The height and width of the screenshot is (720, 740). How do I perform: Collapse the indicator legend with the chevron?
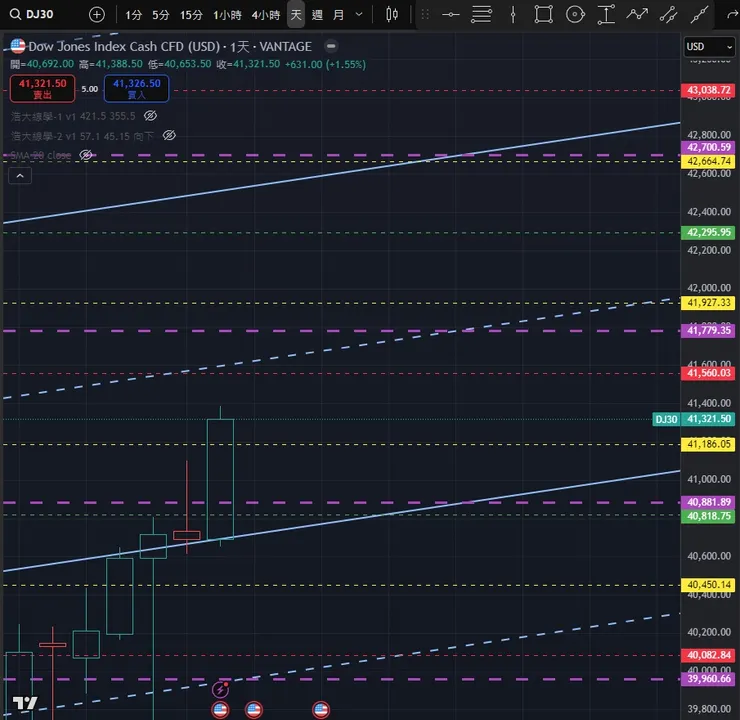[x=20, y=176]
